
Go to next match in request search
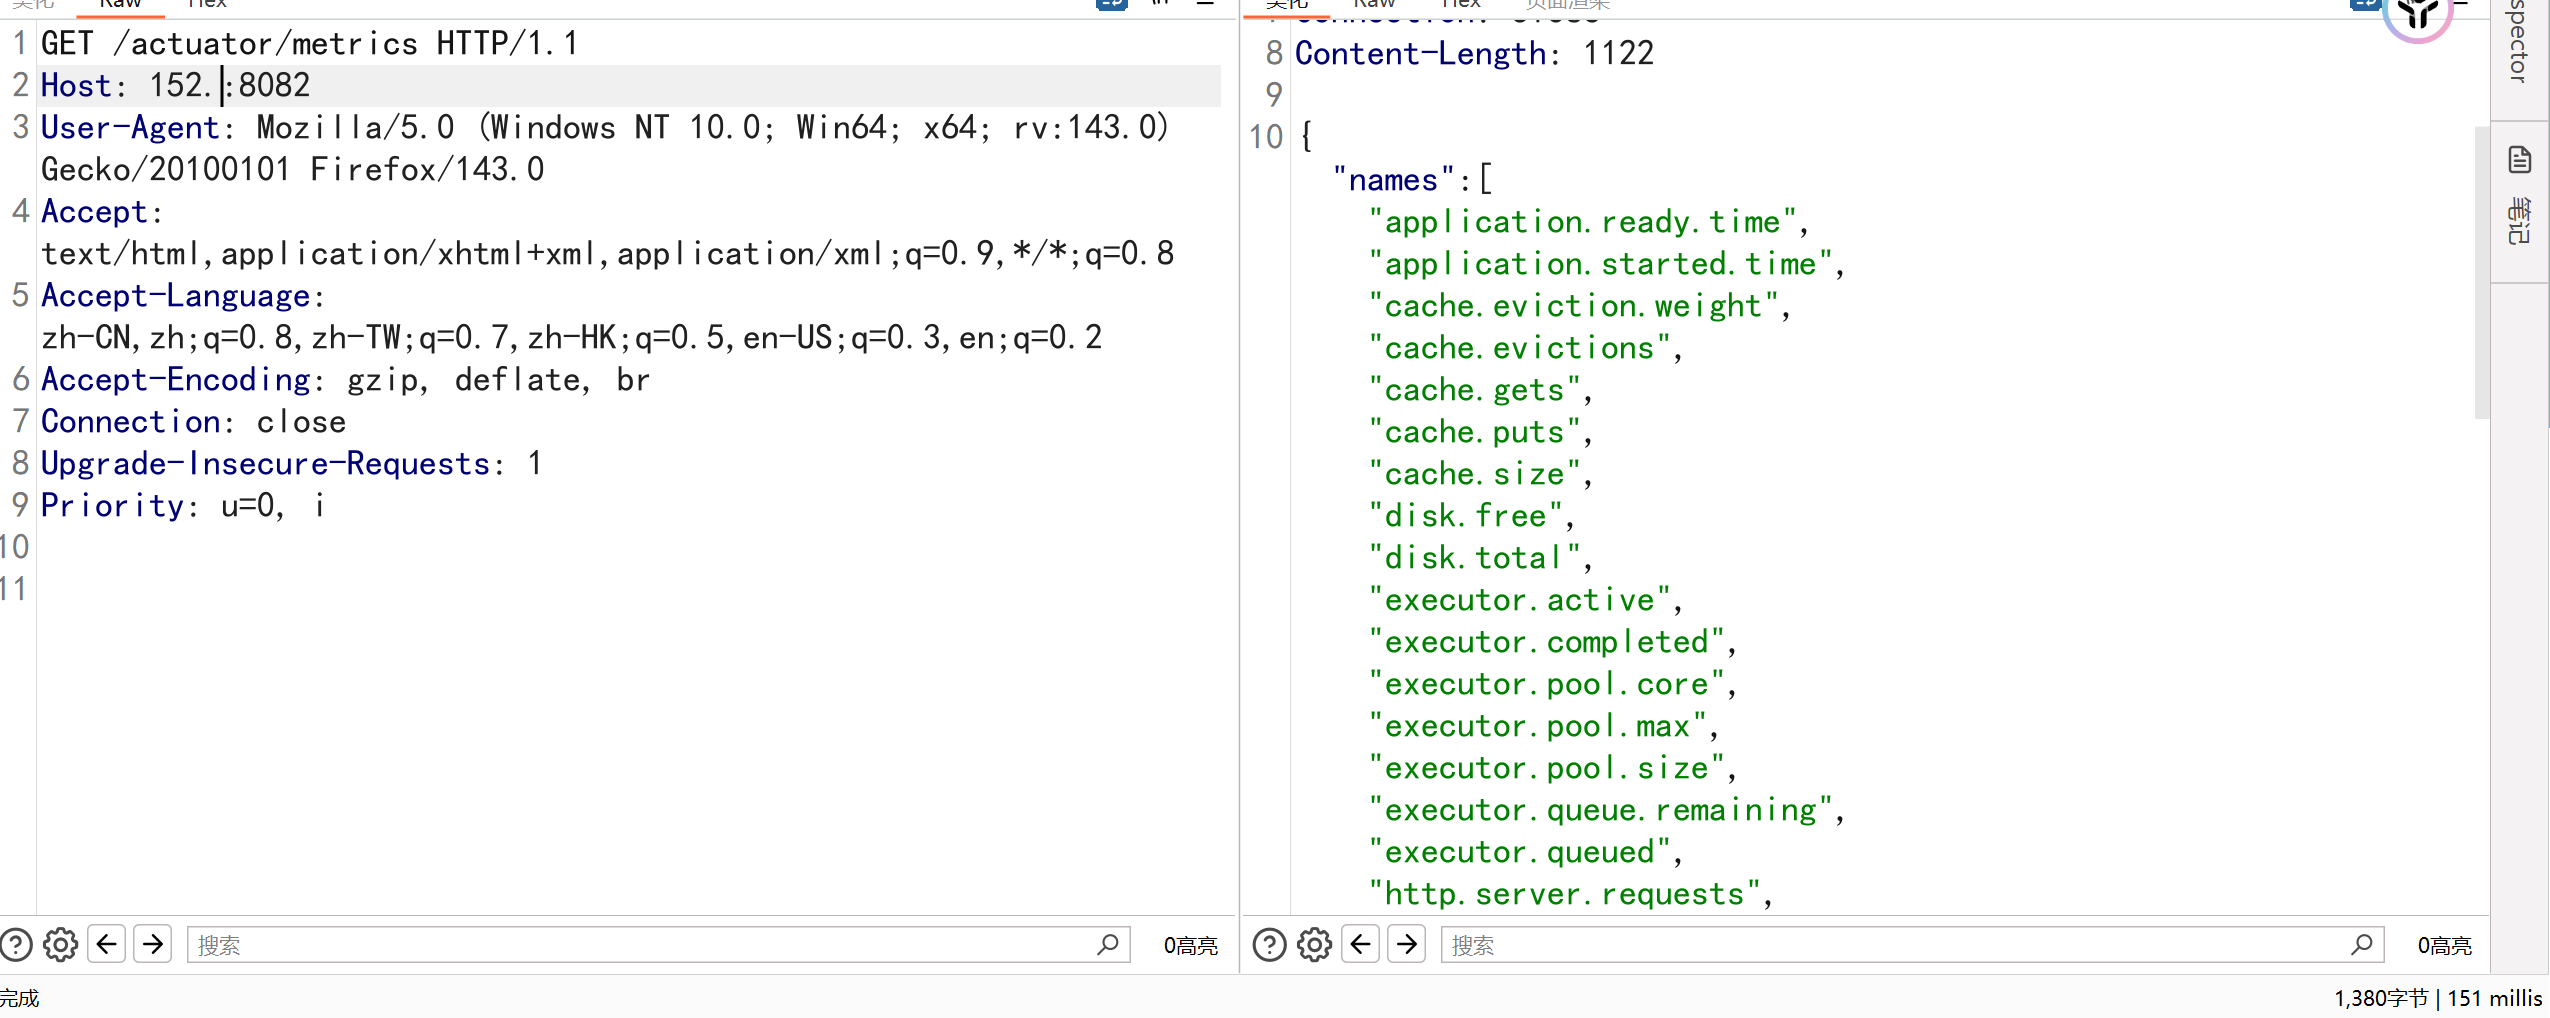[153, 945]
